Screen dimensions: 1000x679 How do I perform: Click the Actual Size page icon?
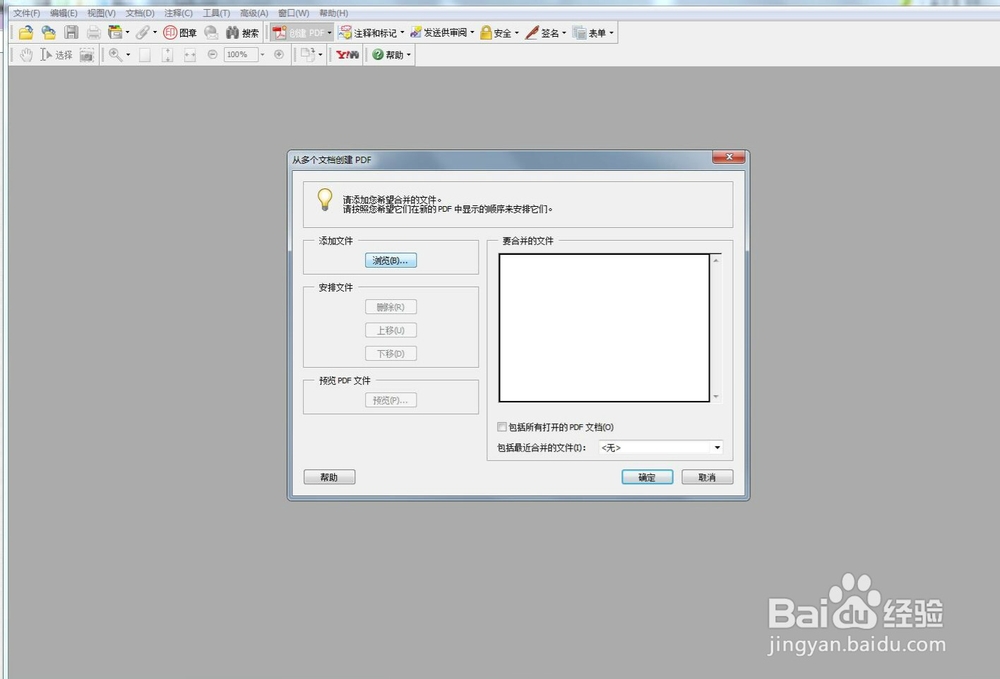[x=145, y=55]
